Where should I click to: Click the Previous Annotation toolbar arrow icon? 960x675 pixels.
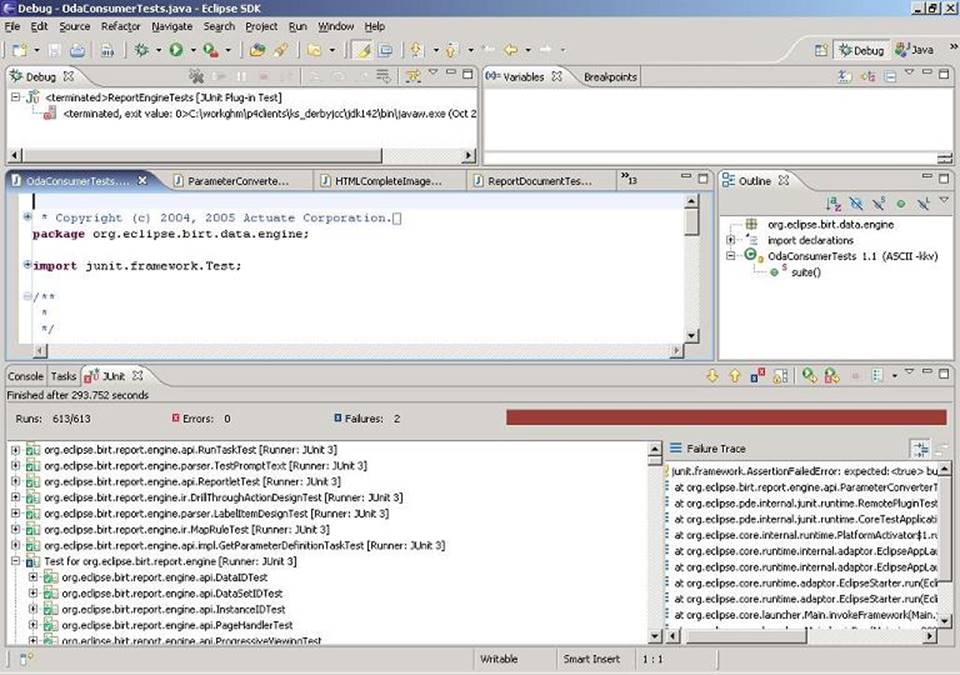(x=451, y=50)
